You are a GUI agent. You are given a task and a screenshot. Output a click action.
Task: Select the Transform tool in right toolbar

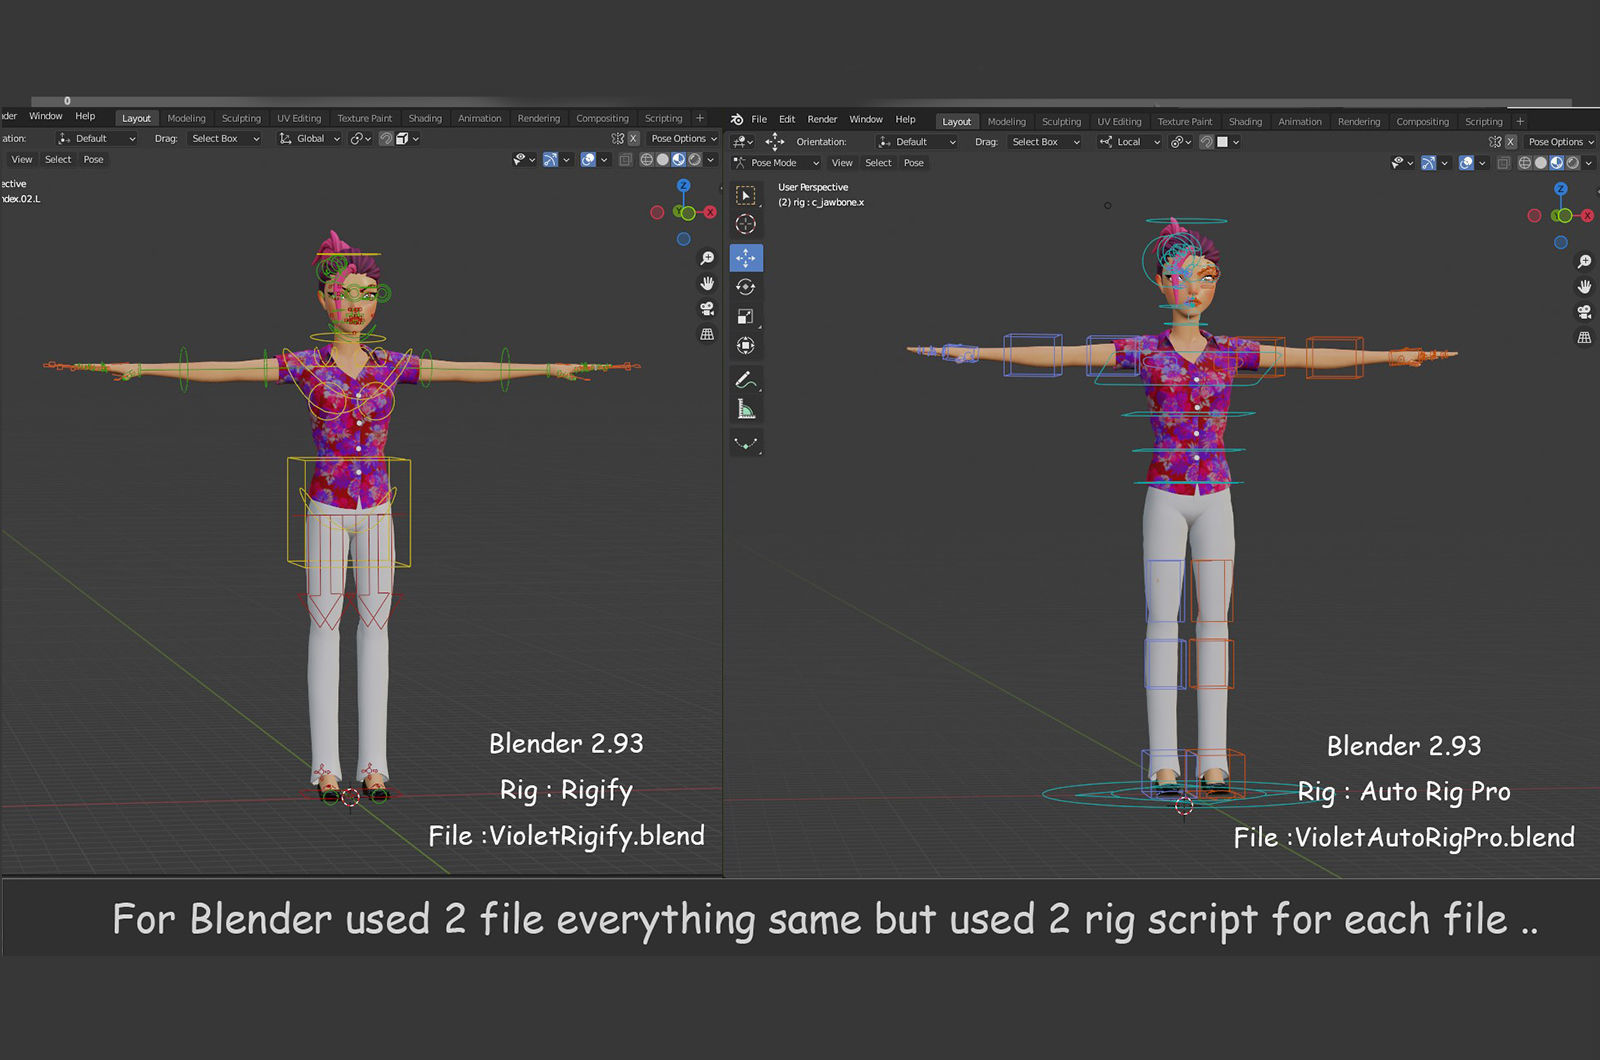click(x=746, y=346)
